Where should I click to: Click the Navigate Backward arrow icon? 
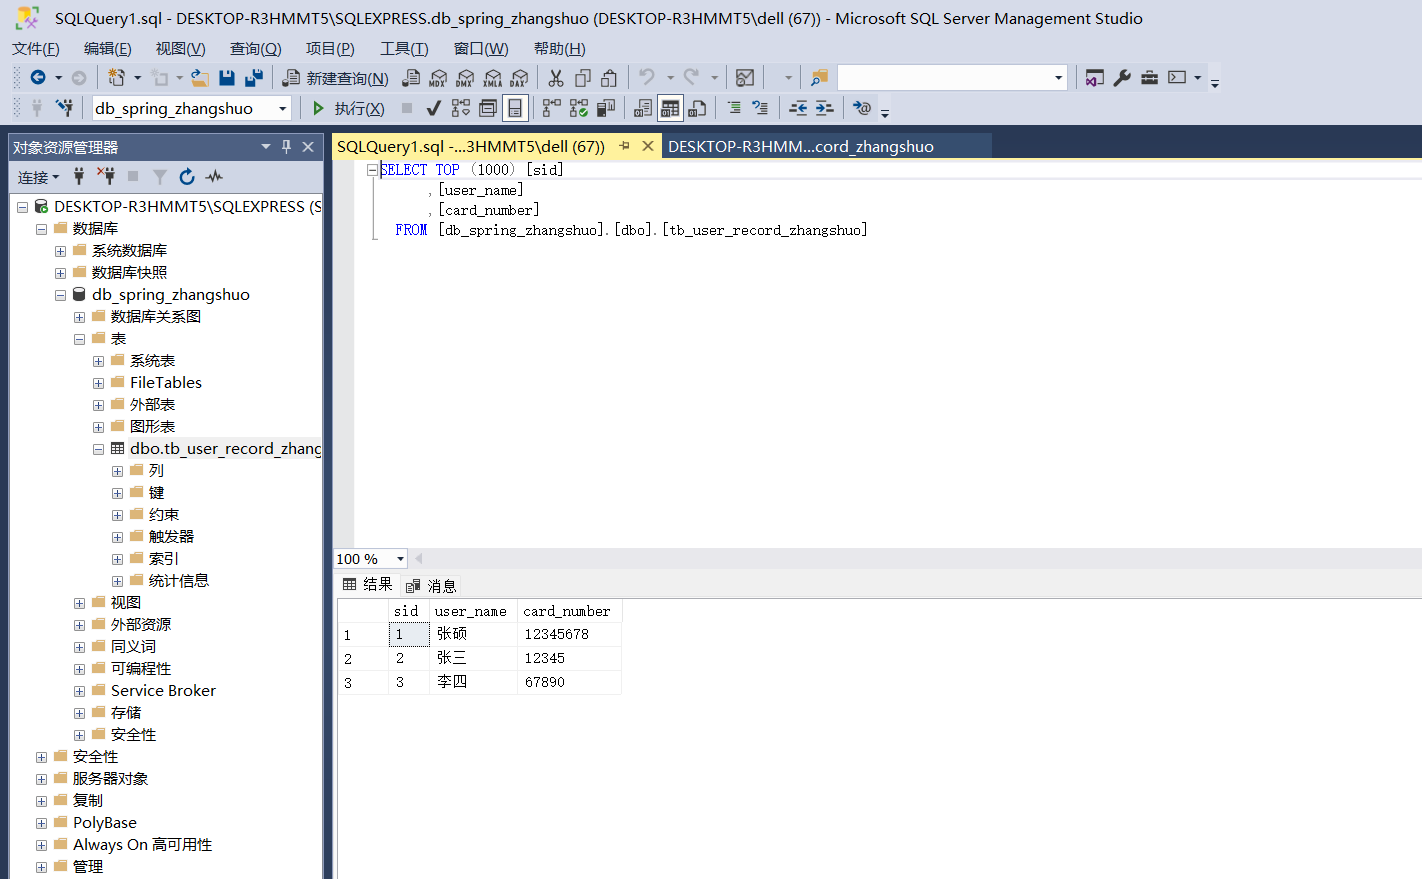tap(38, 78)
